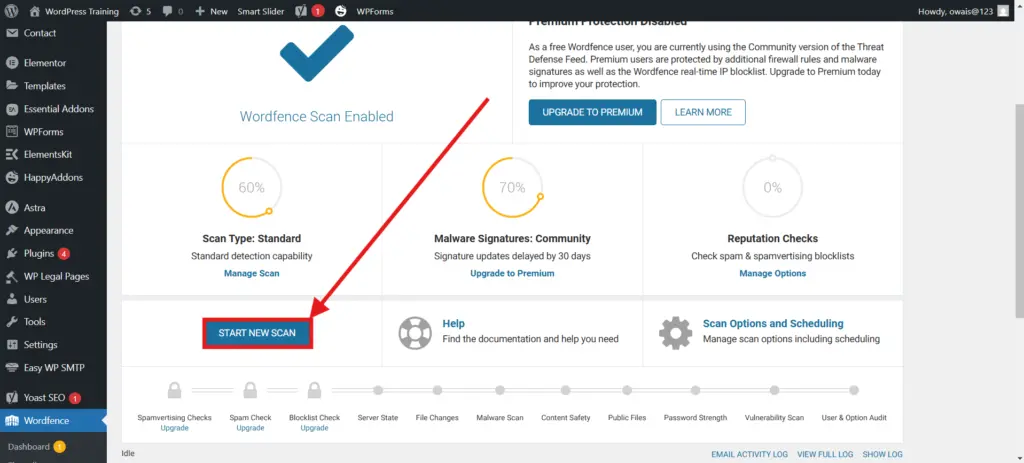Click Upgrade under Spamvertising Checks
The image size is (1024, 463).
(174, 428)
